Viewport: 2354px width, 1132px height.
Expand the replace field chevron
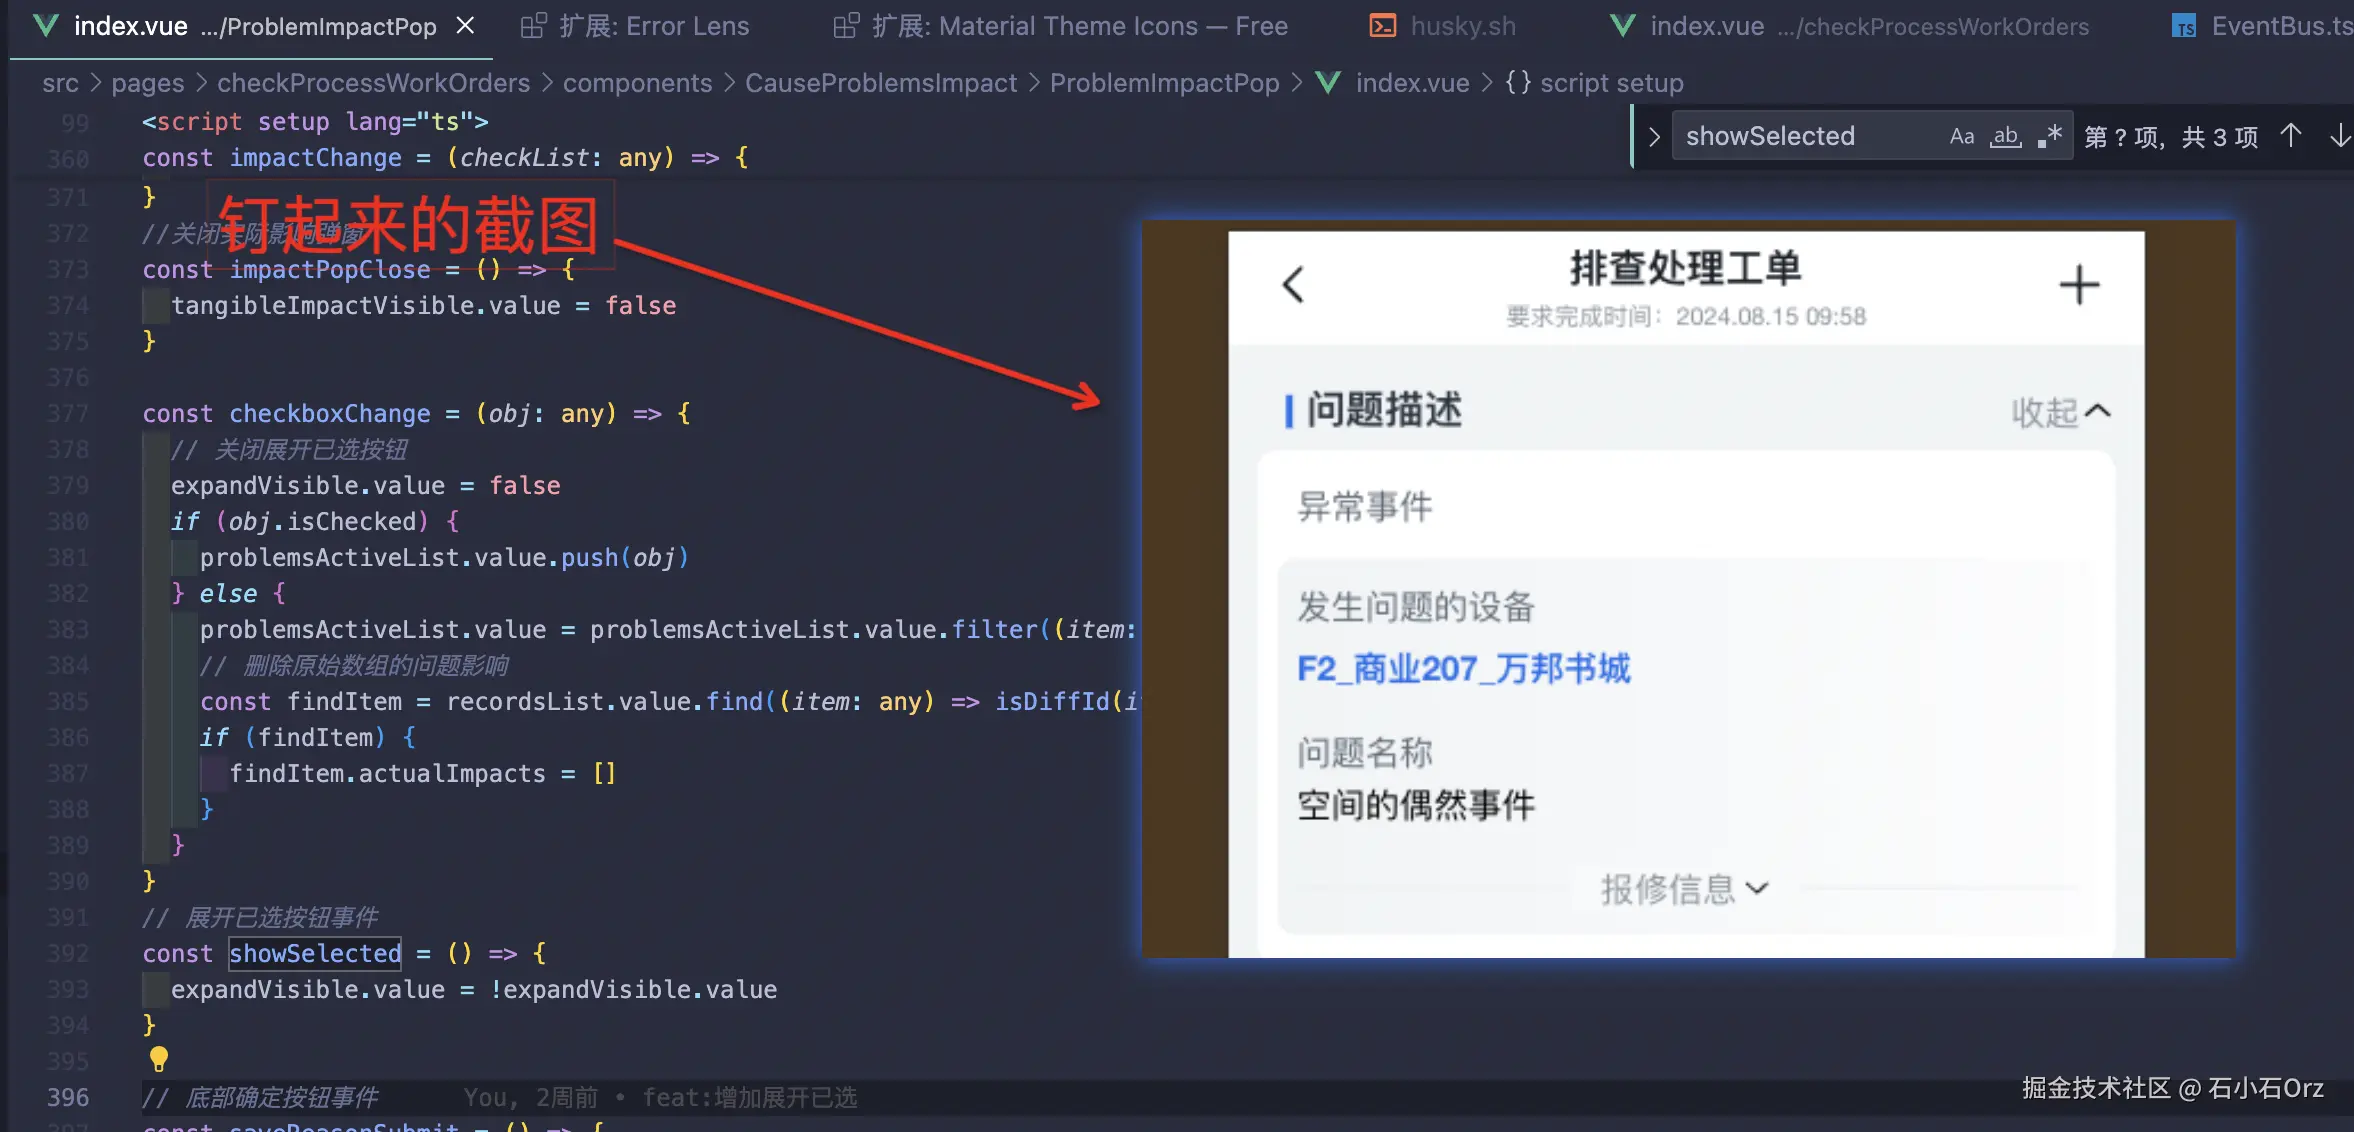[x=1654, y=137]
